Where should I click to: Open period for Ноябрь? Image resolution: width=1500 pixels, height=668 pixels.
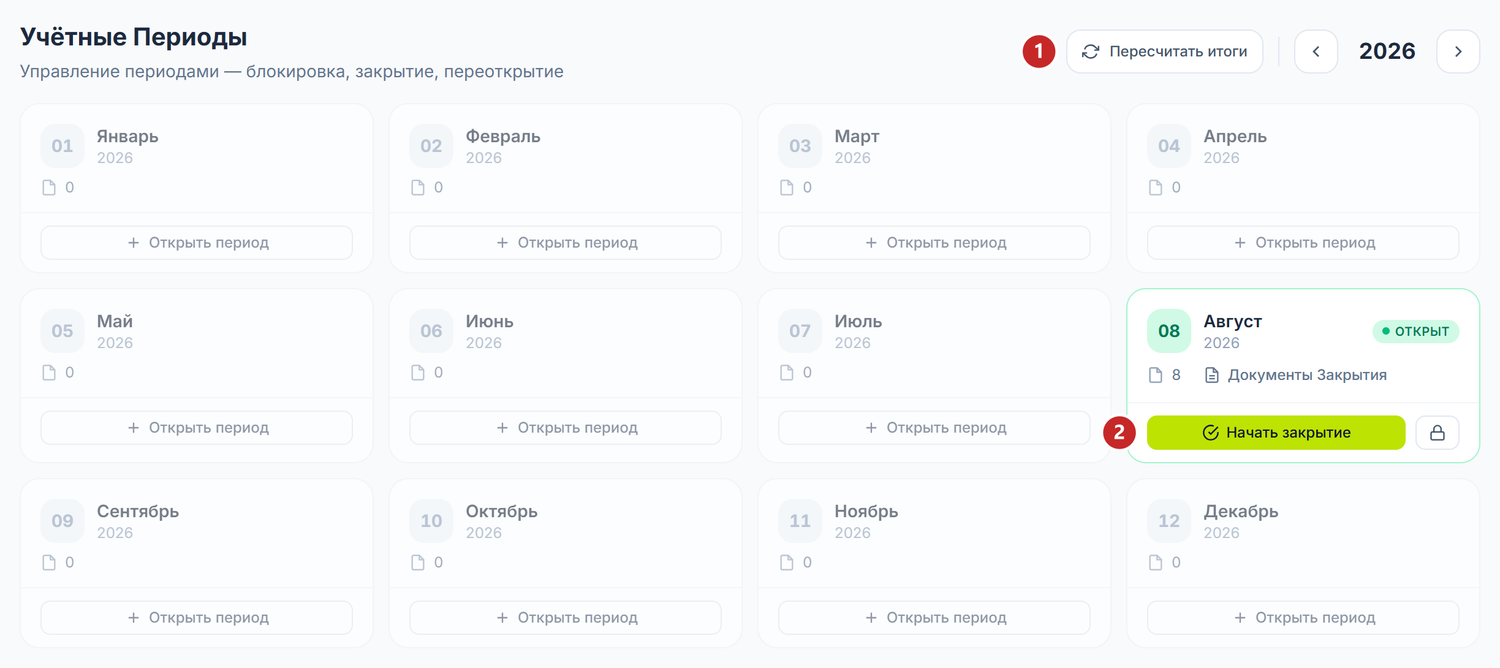pos(934,617)
